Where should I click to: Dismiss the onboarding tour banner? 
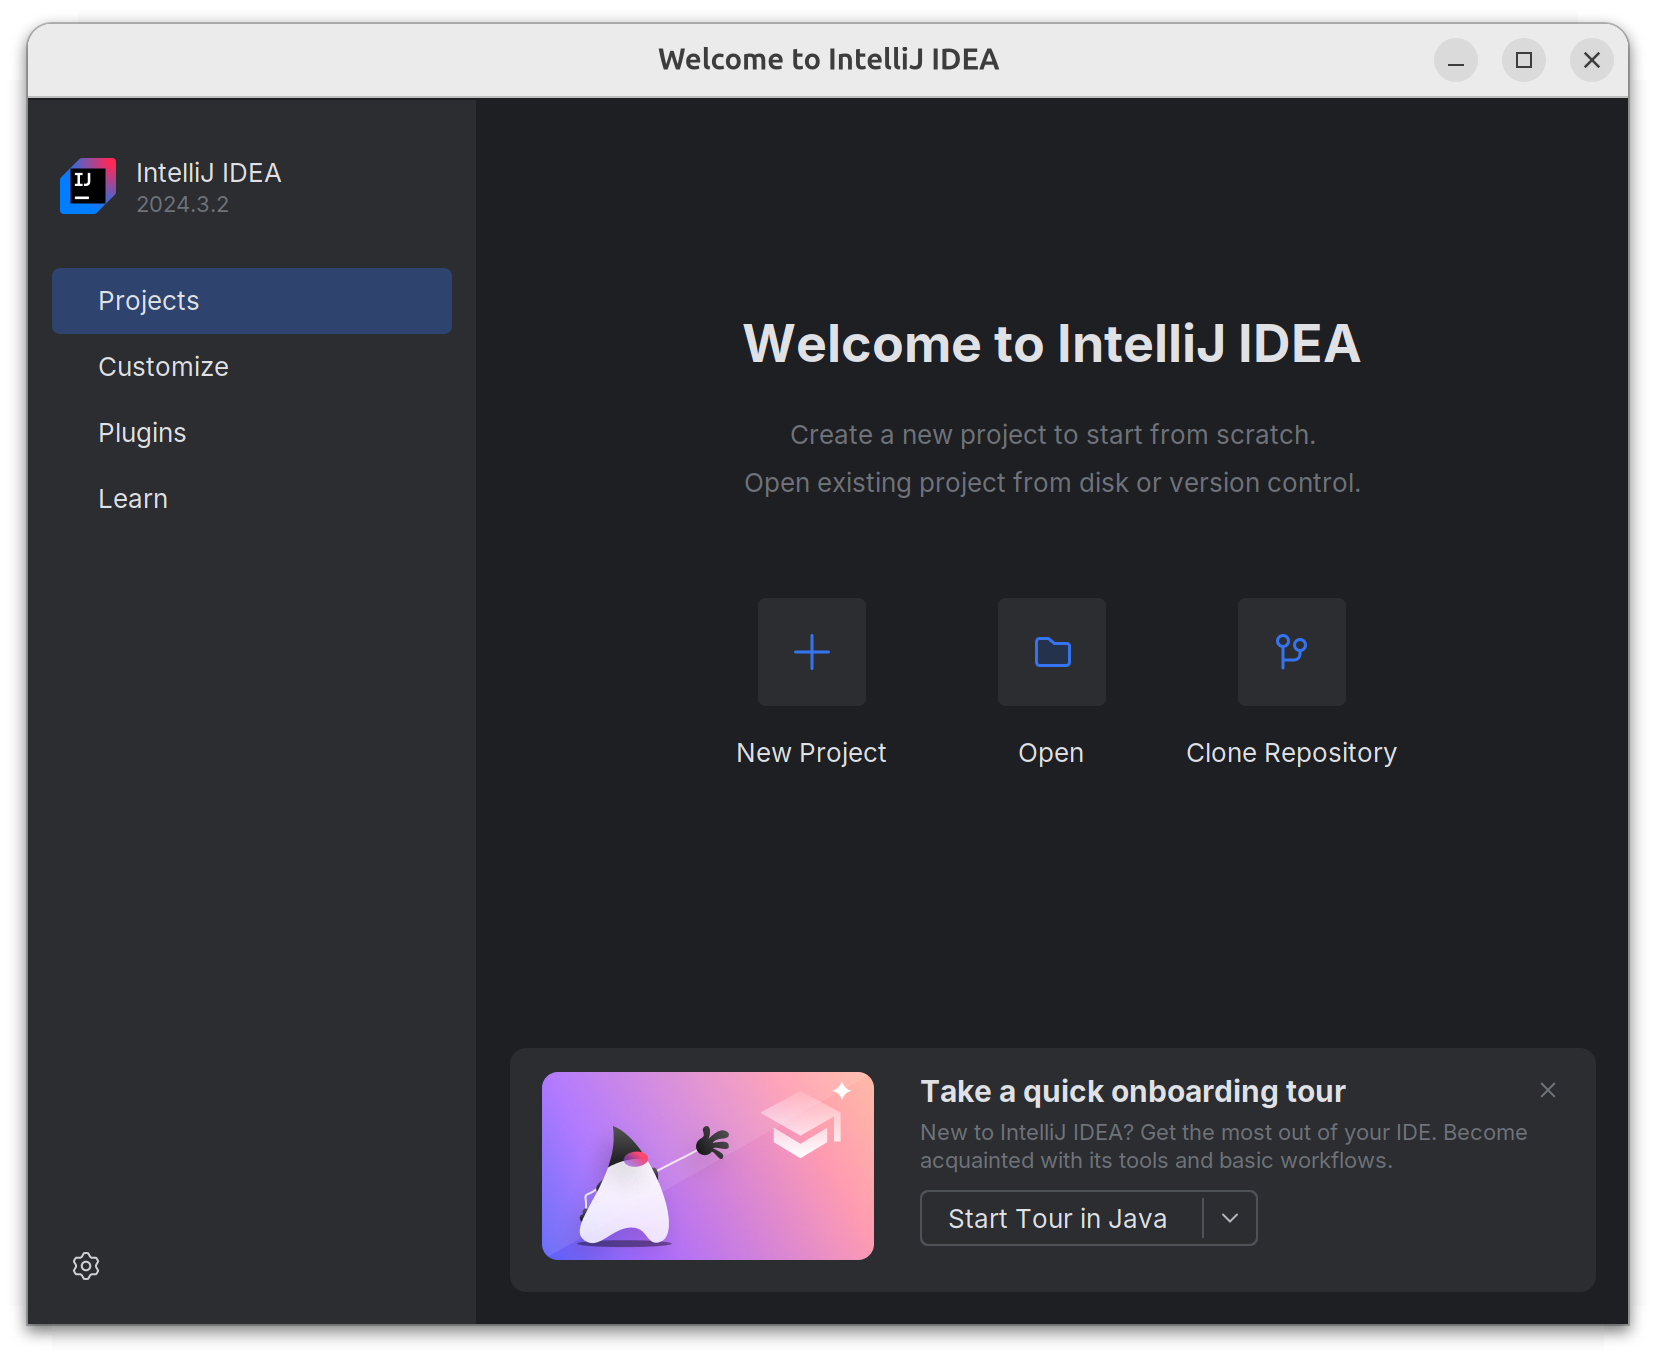coord(1547,1090)
